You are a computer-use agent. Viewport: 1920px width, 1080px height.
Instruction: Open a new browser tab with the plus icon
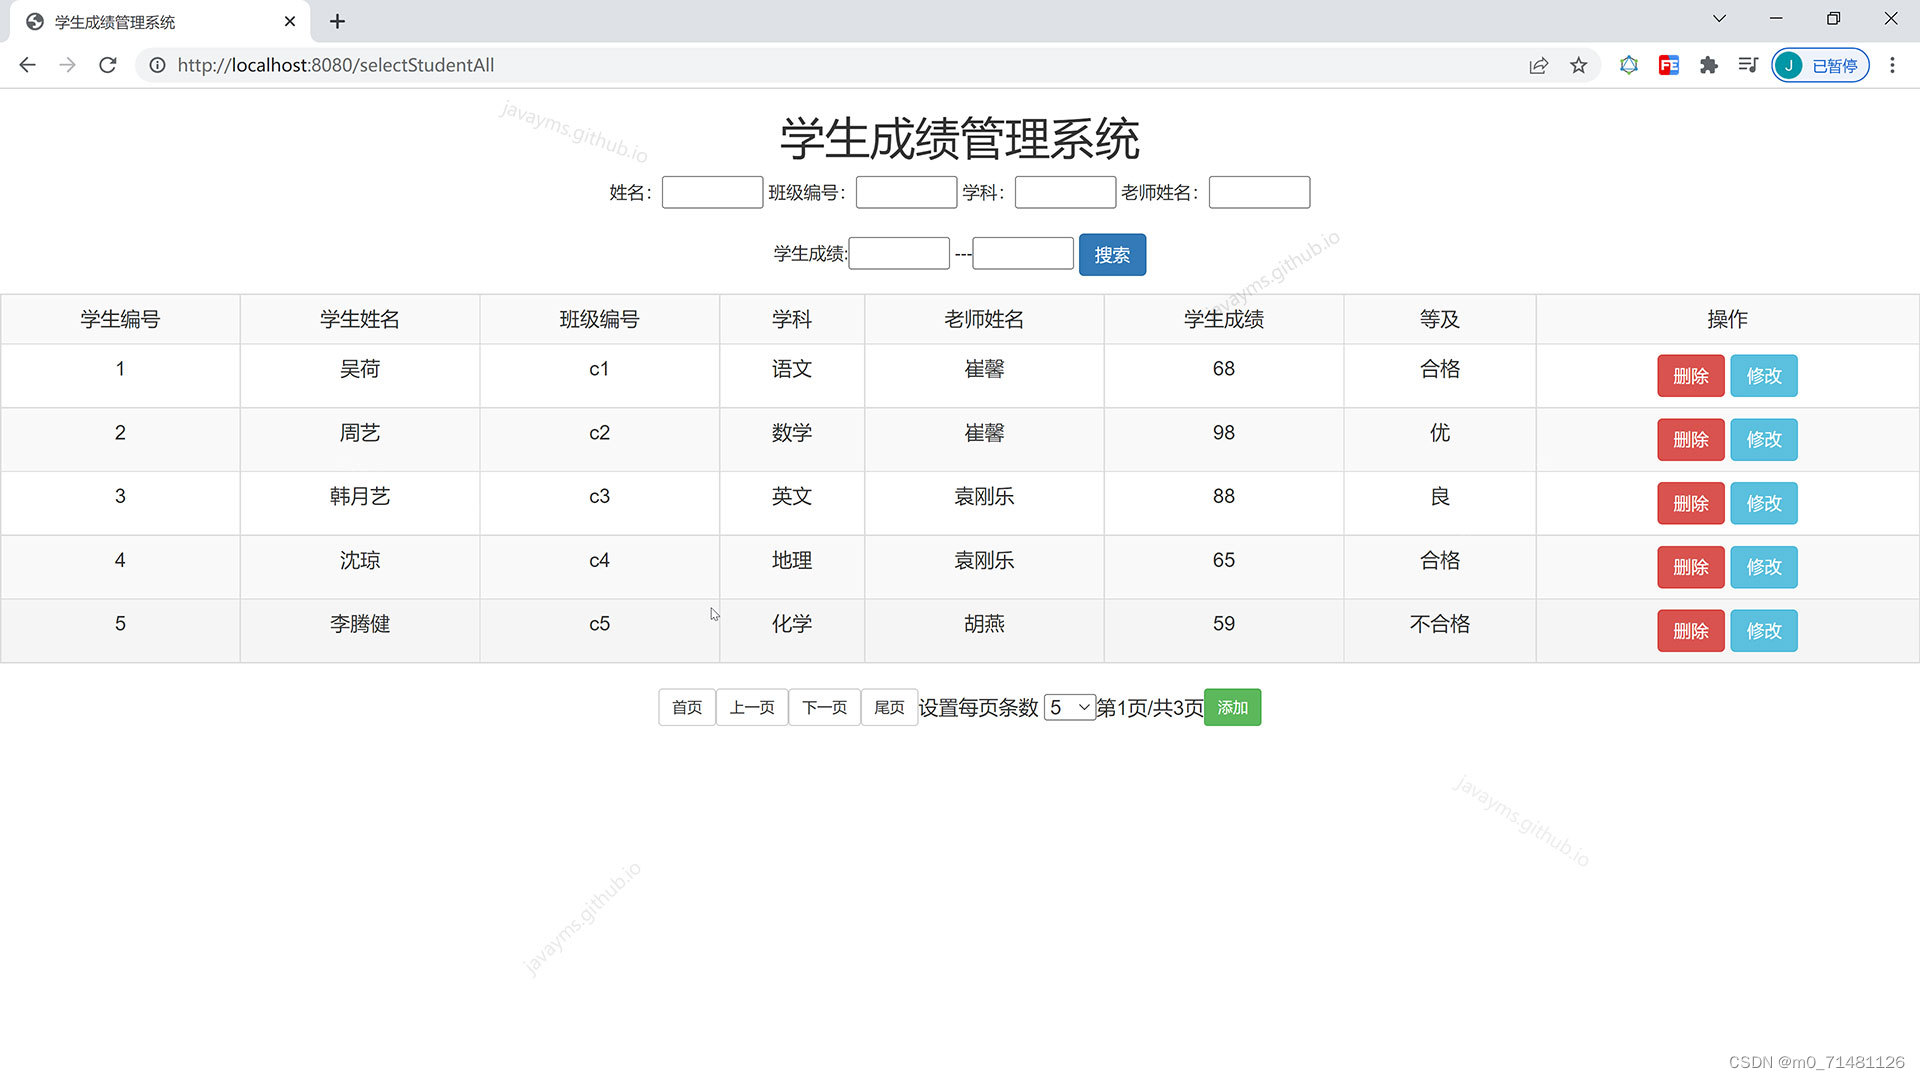tap(337, 21)
